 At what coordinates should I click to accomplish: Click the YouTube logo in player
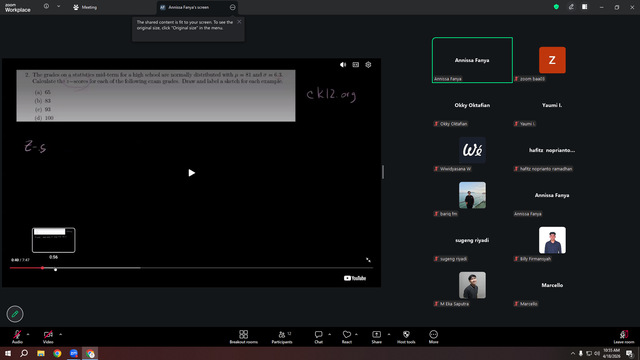click(x=355, y=278)
